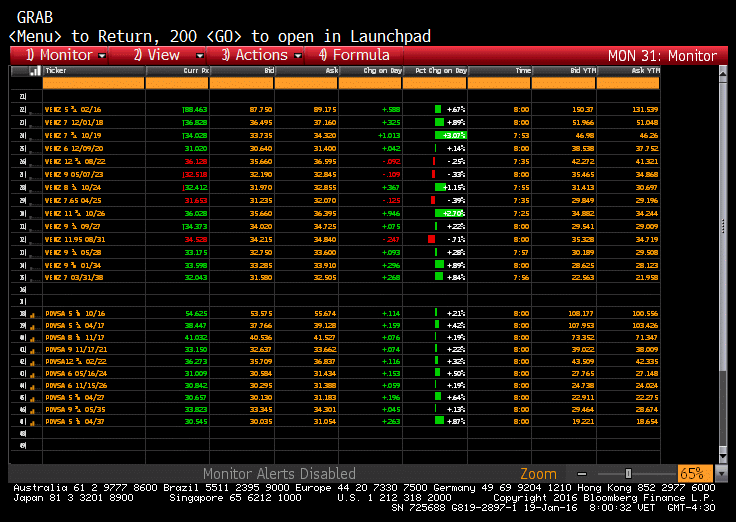The width and height of the screenshot is (736, 522).
Task: Click the chart icon beside PDVSA 8 11/17 row
Action: pos(32,339)
